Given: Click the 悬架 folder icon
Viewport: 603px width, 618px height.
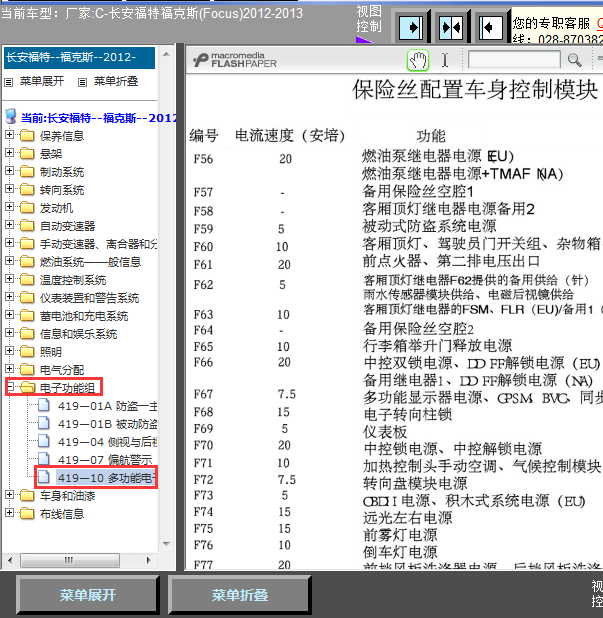Looking at the screenshot, I should coord(27,153).
